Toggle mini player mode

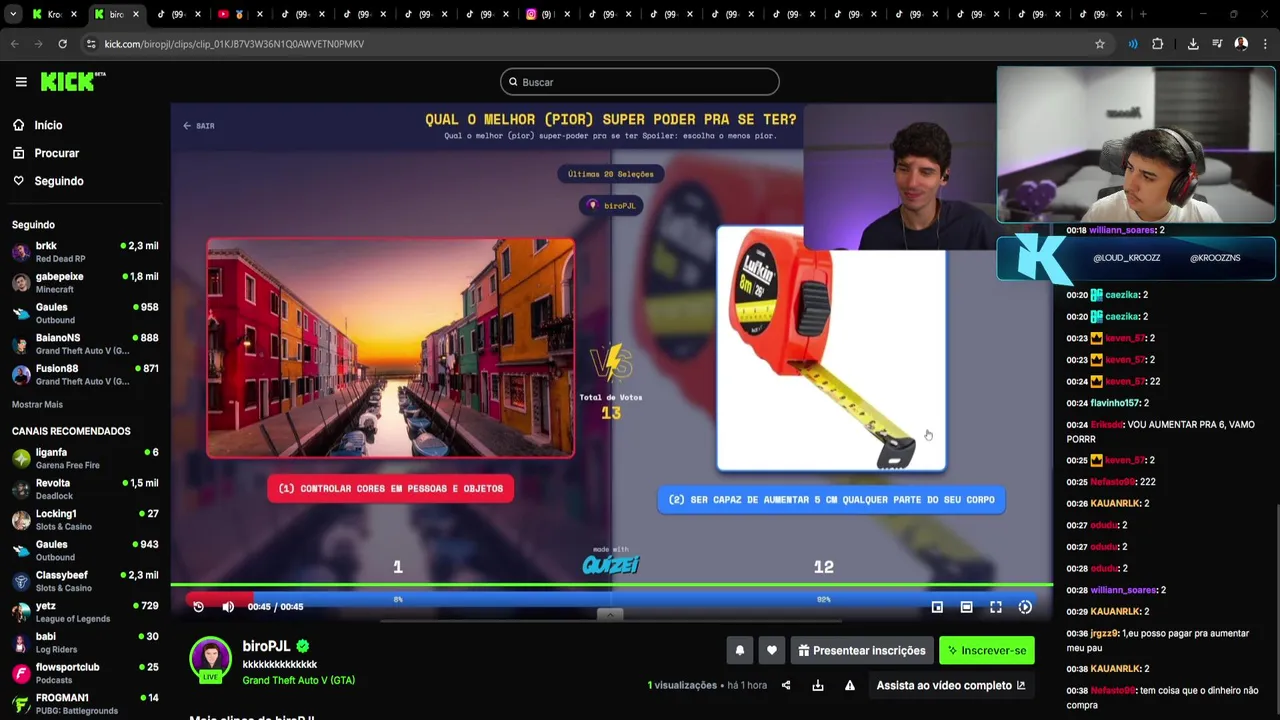click(x=937, y=607)
